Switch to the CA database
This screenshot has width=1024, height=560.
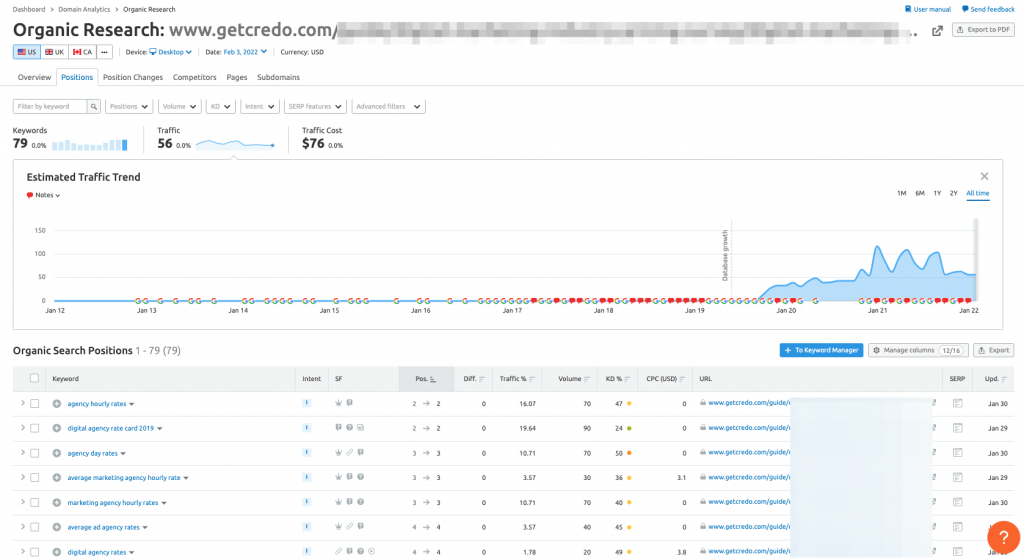point(82,52)
